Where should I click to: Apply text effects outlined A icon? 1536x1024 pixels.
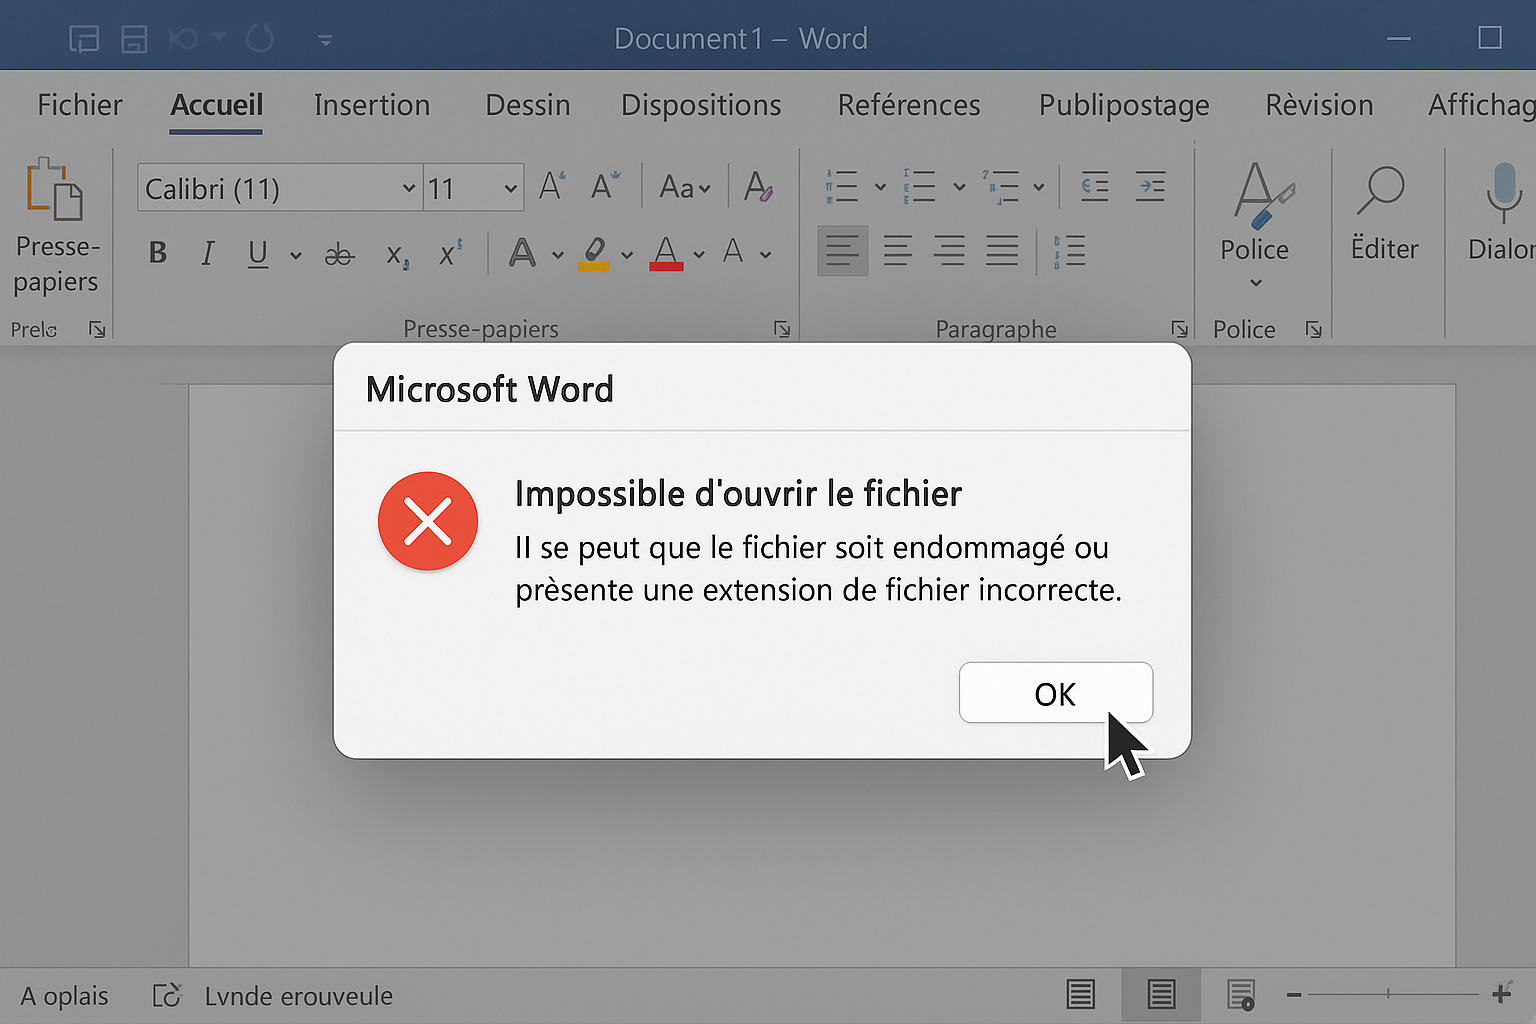point(522,253)
